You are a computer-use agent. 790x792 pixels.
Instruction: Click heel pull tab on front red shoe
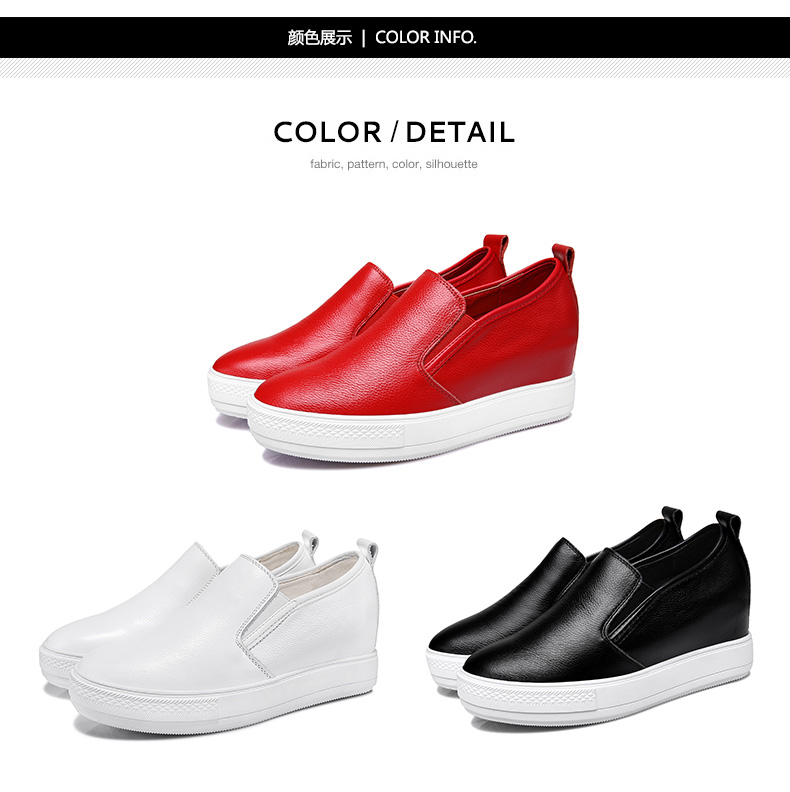pyautogui.click(x=563, y=258)
